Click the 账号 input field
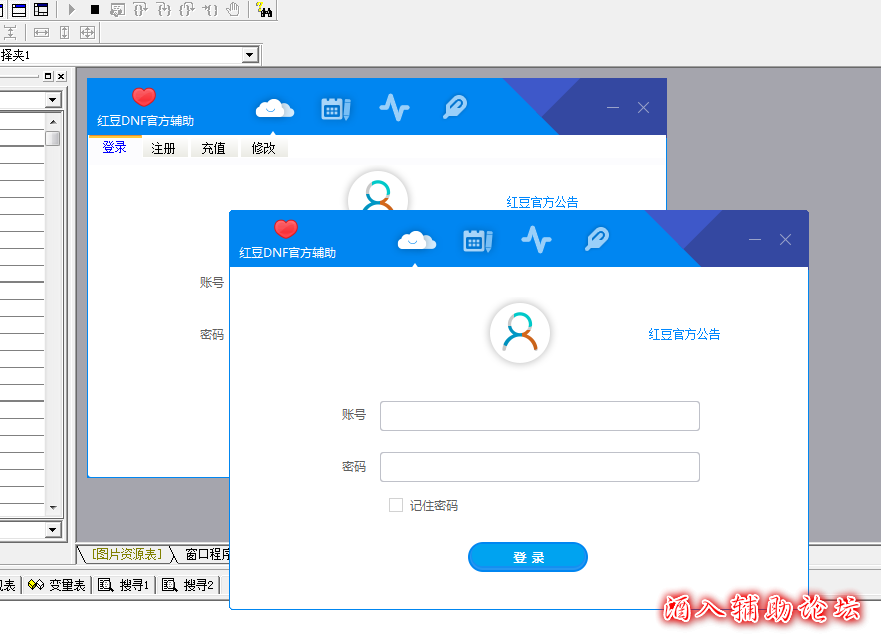Image resolution: width=881 pixels, height=641 pixels. (x=539, y=416)
